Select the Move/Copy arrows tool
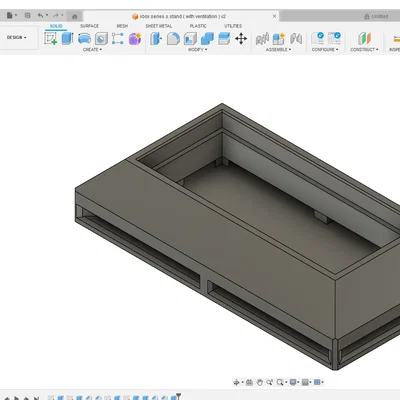400x400 pixels. [241, 39]
